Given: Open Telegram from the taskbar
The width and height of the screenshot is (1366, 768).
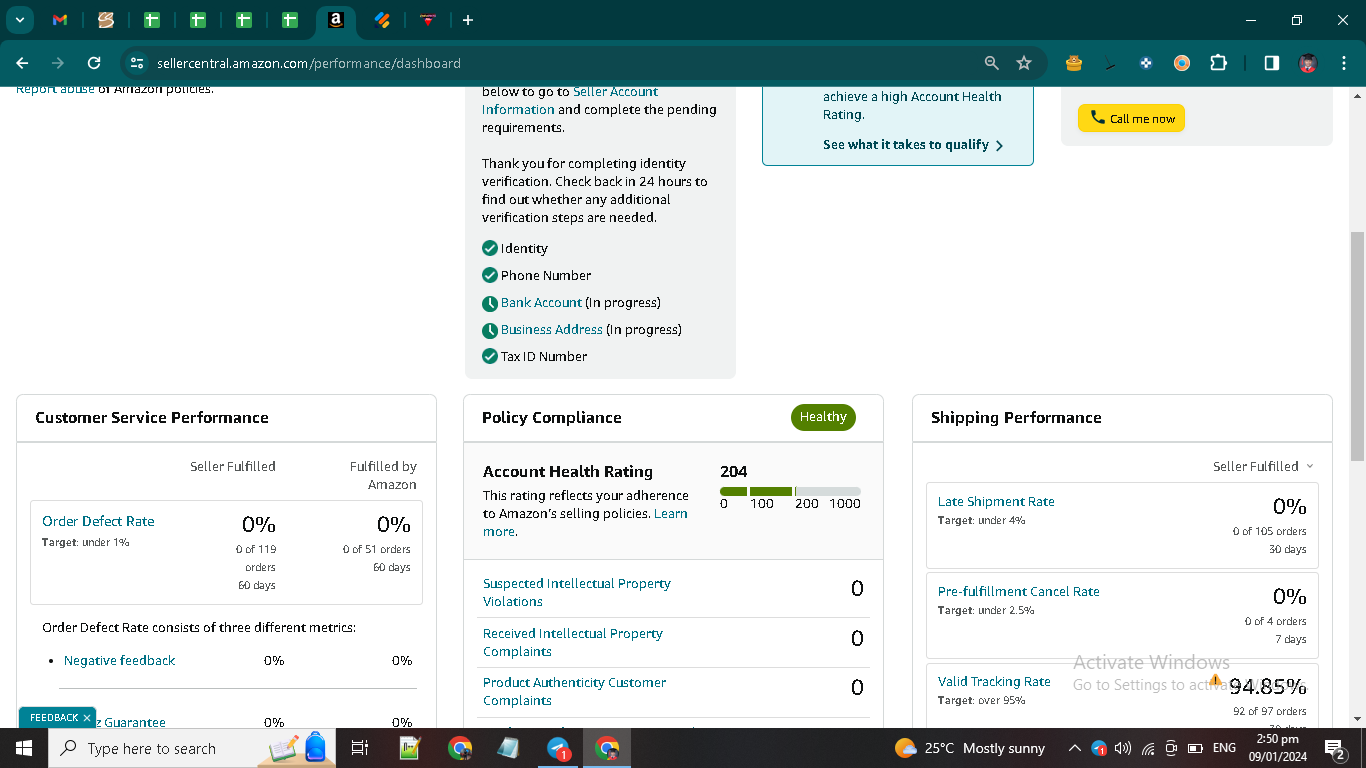Looking at the screenshot, I should pyautogui.click(x=558, y=748).
